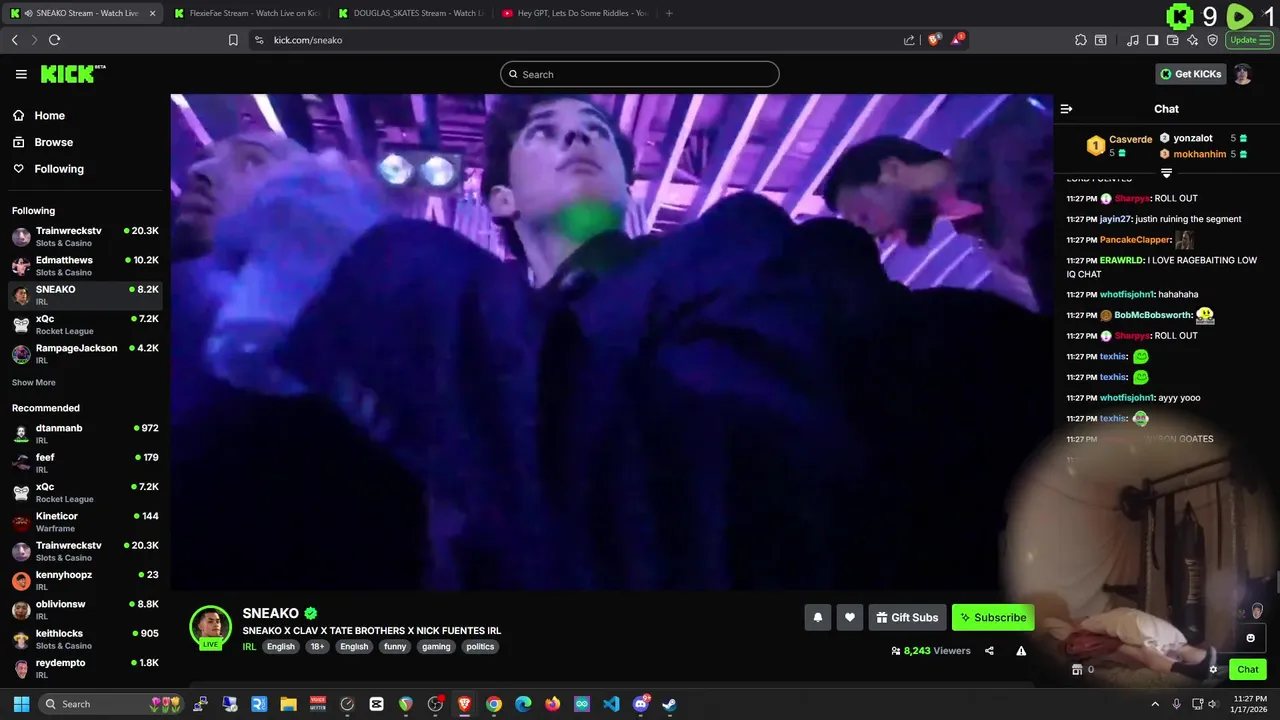1280x720 pixels.
Task: Toggle stream notifications with the bell
Action: click(x=817, y=617)
